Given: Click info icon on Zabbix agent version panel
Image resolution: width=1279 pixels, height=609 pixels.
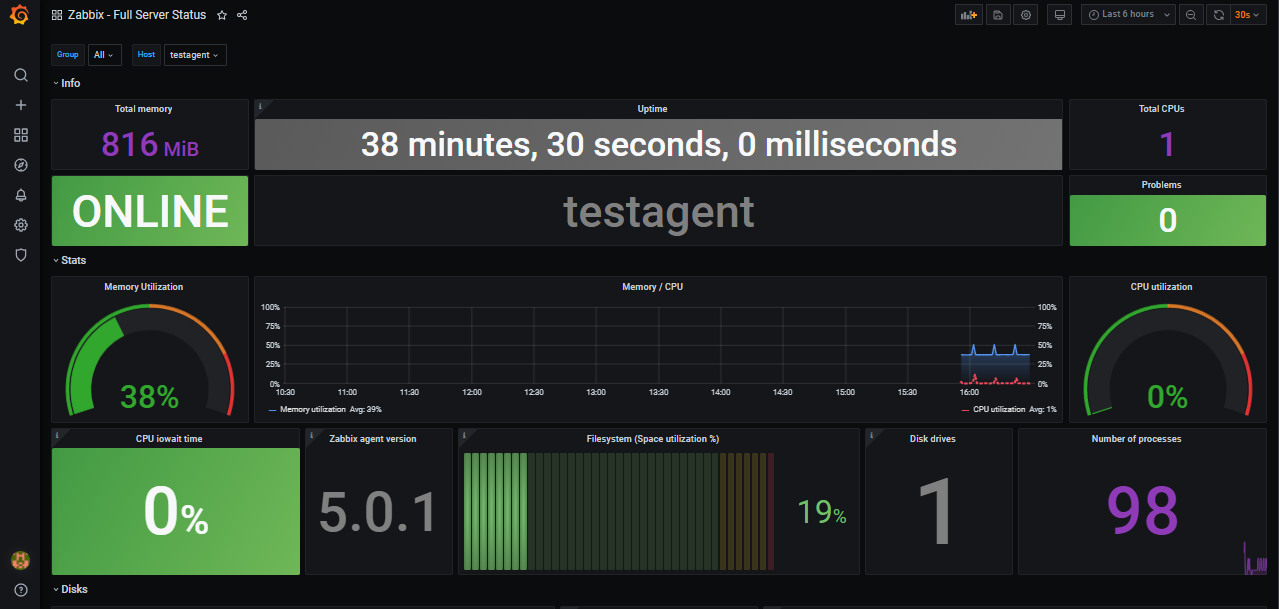Looking at the screenshot, I should [x=310, y=435].
